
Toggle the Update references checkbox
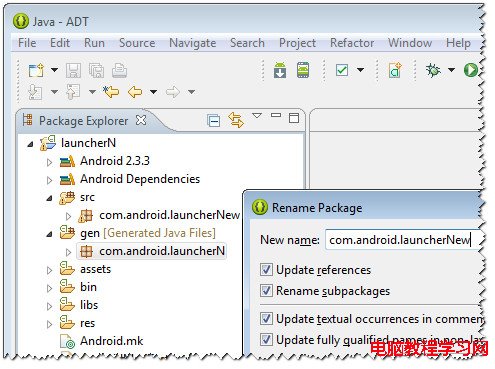(x=266, y=269)
